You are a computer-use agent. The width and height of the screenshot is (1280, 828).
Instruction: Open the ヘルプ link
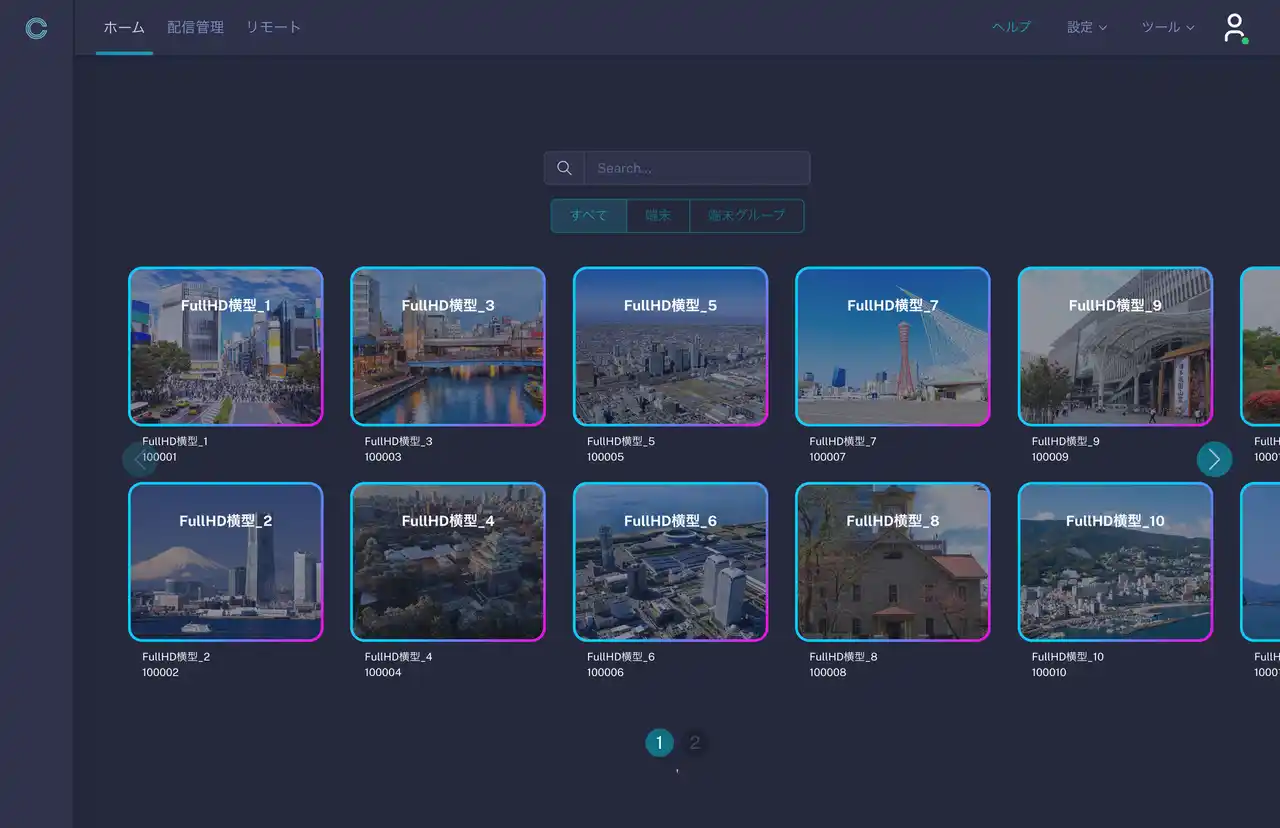pyautogui.click(x=1011, y=27)
